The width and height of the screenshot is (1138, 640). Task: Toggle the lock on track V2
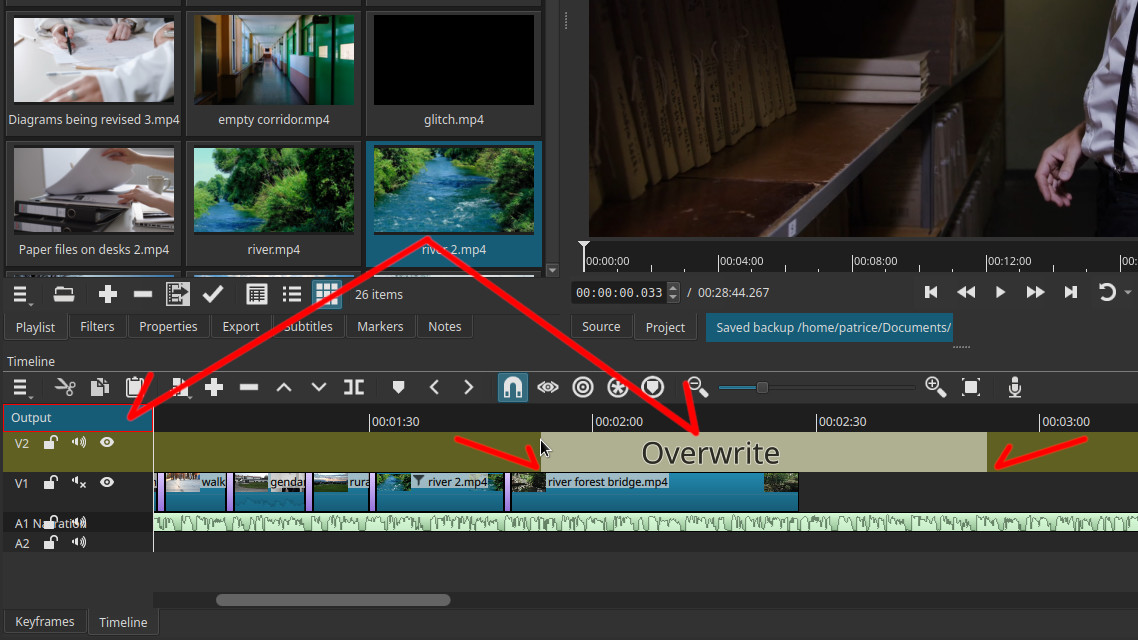[50, 443]
